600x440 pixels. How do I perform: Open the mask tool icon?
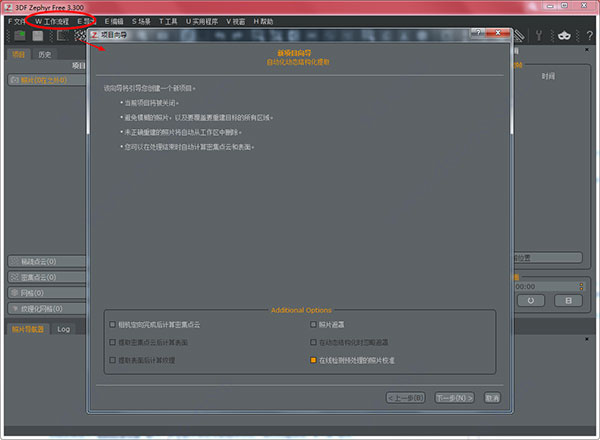(x=564, y=36)
